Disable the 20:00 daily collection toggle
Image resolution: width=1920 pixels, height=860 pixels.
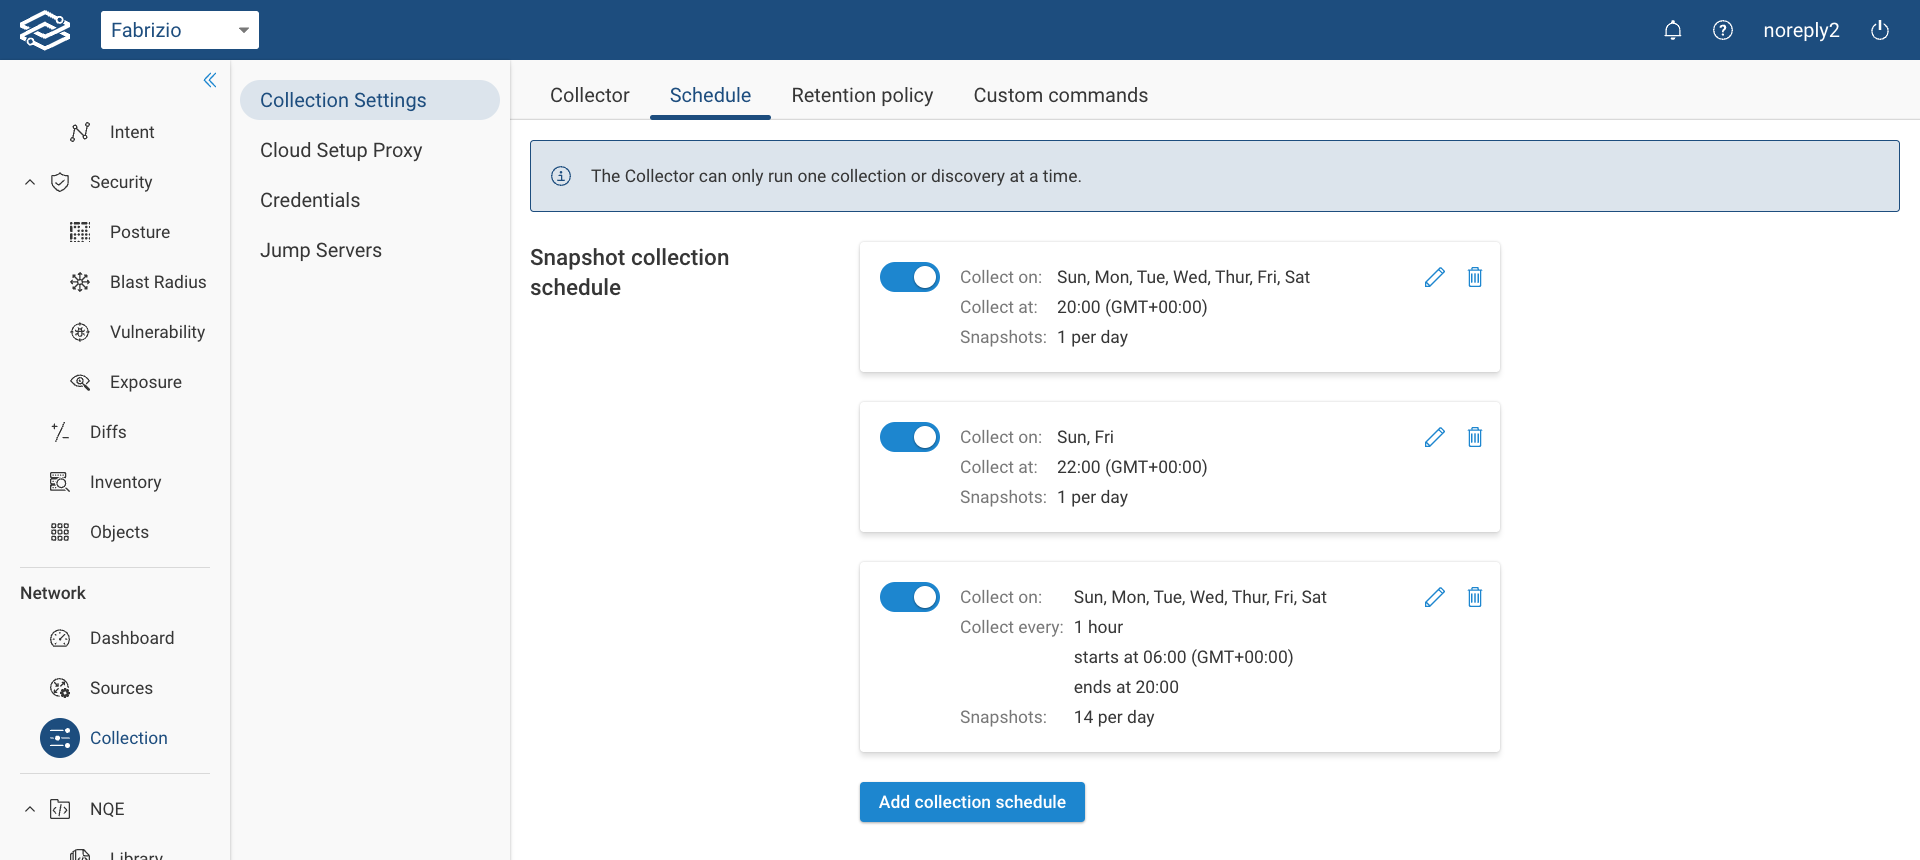click(909, 277)
